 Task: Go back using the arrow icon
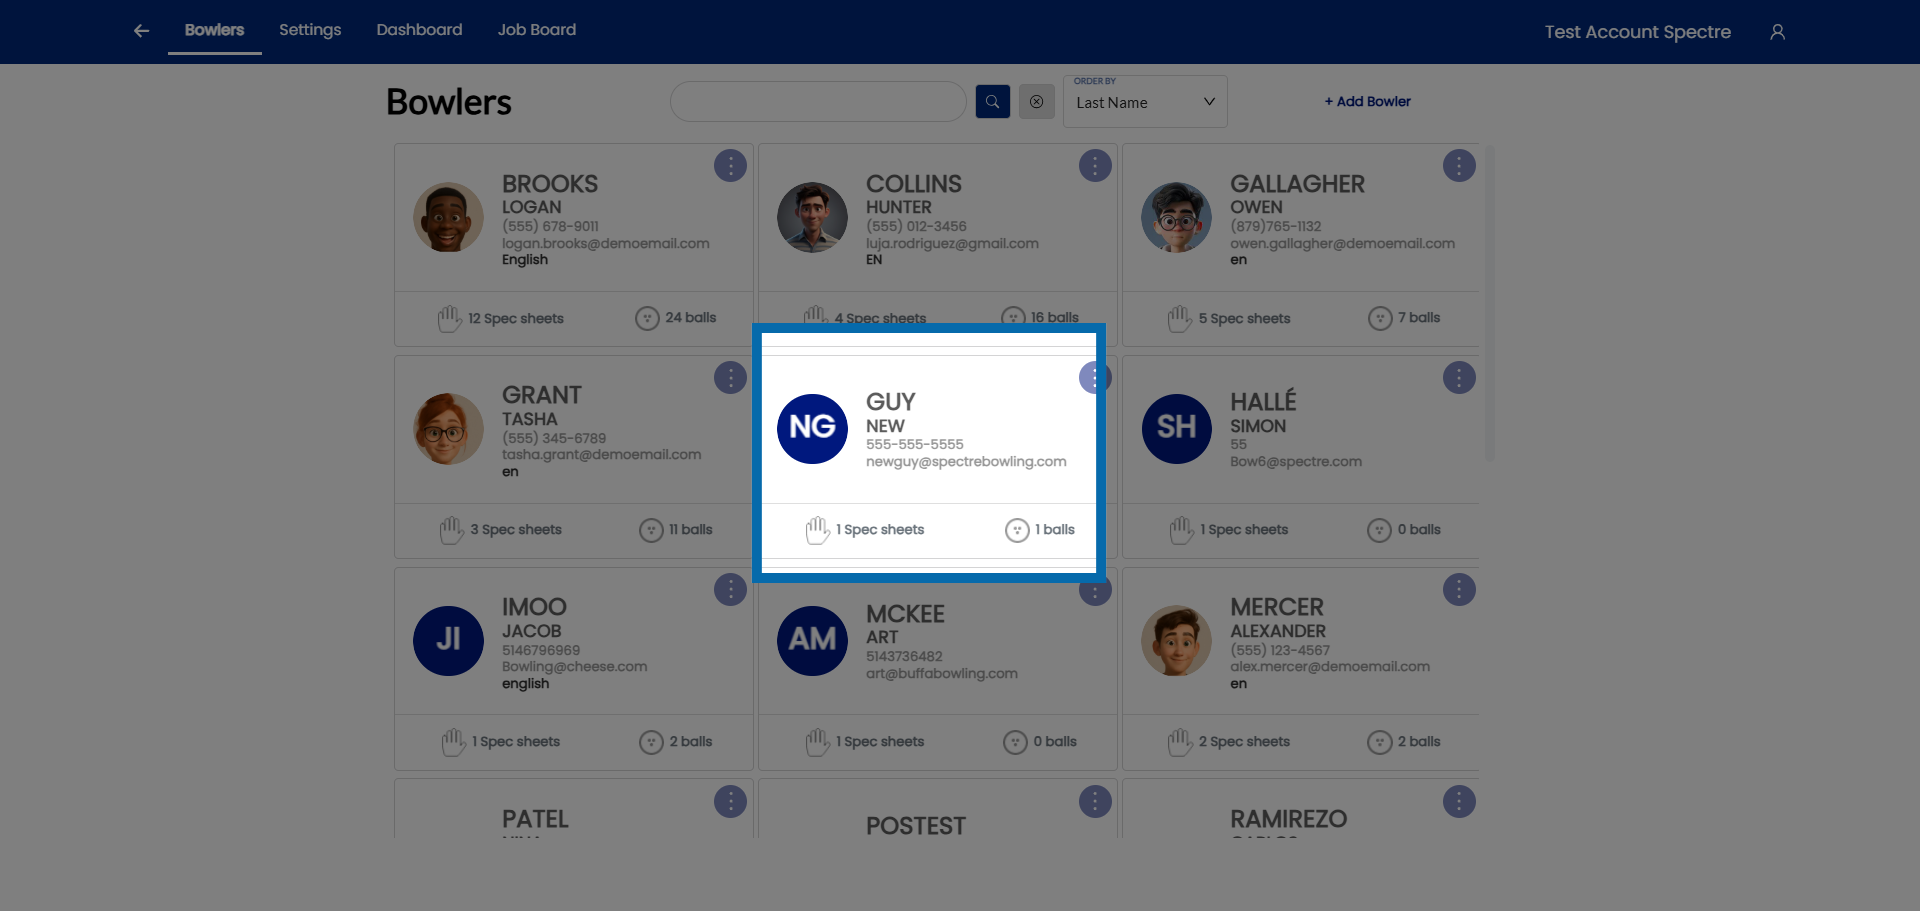(141, 31)
